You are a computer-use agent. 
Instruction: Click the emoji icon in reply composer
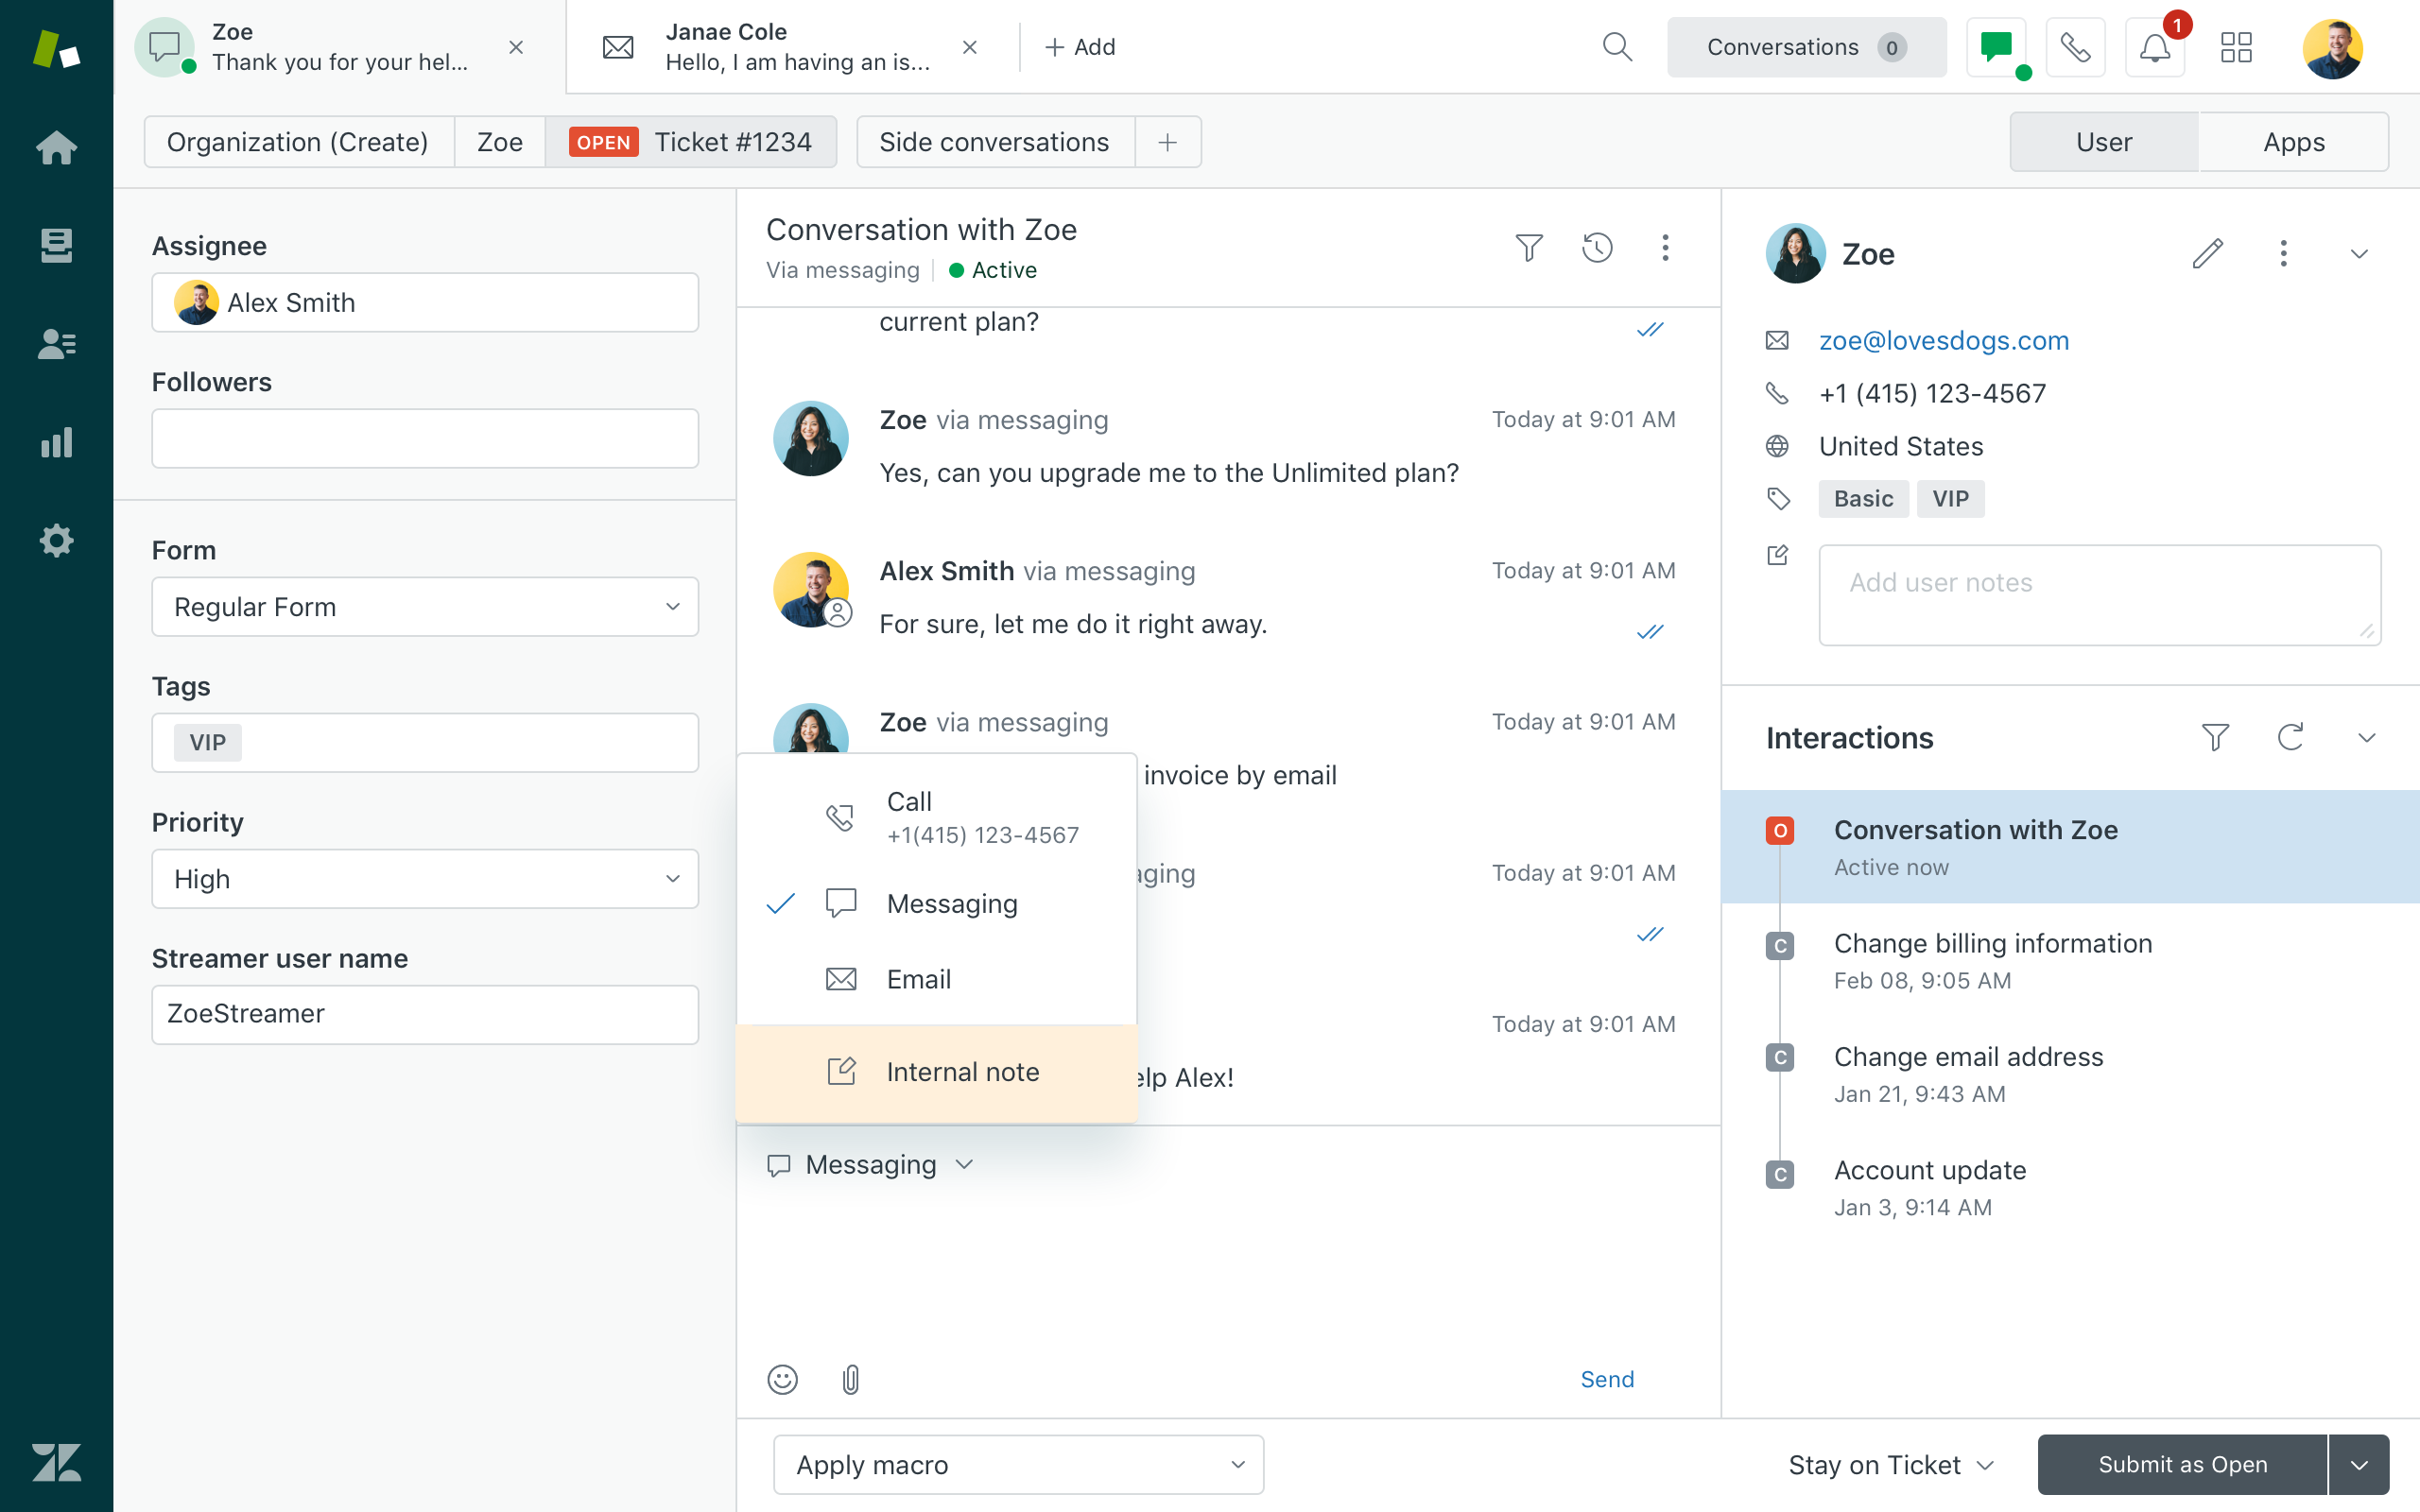(x=783, y=1378)
